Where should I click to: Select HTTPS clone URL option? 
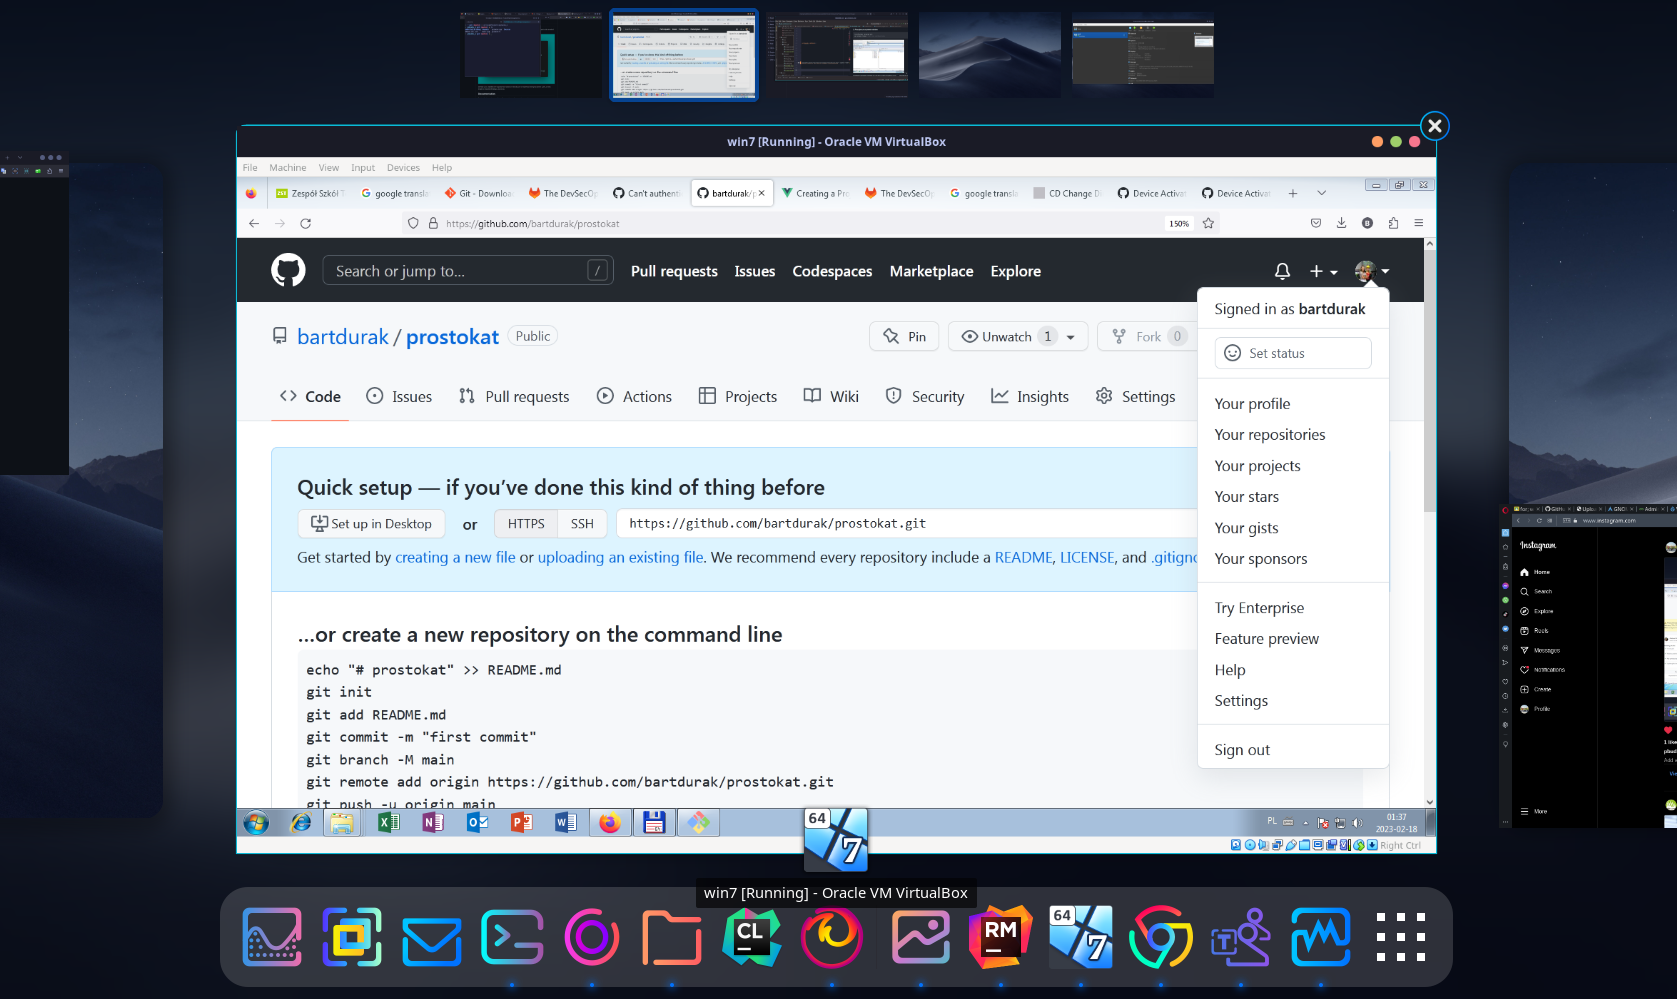point(526,524)
